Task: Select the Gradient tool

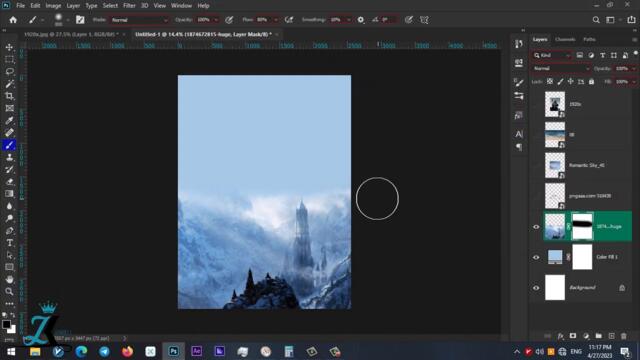Action: click(9, 194)
